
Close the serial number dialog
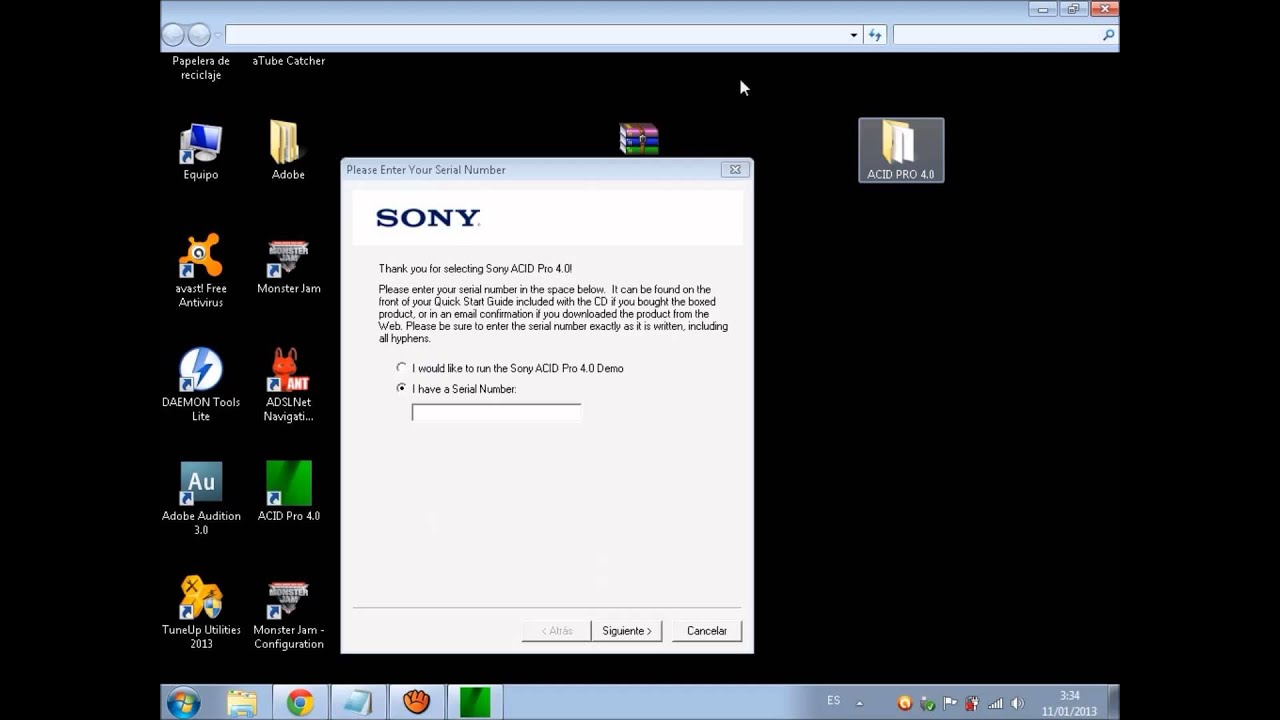(x=735, y=170)
